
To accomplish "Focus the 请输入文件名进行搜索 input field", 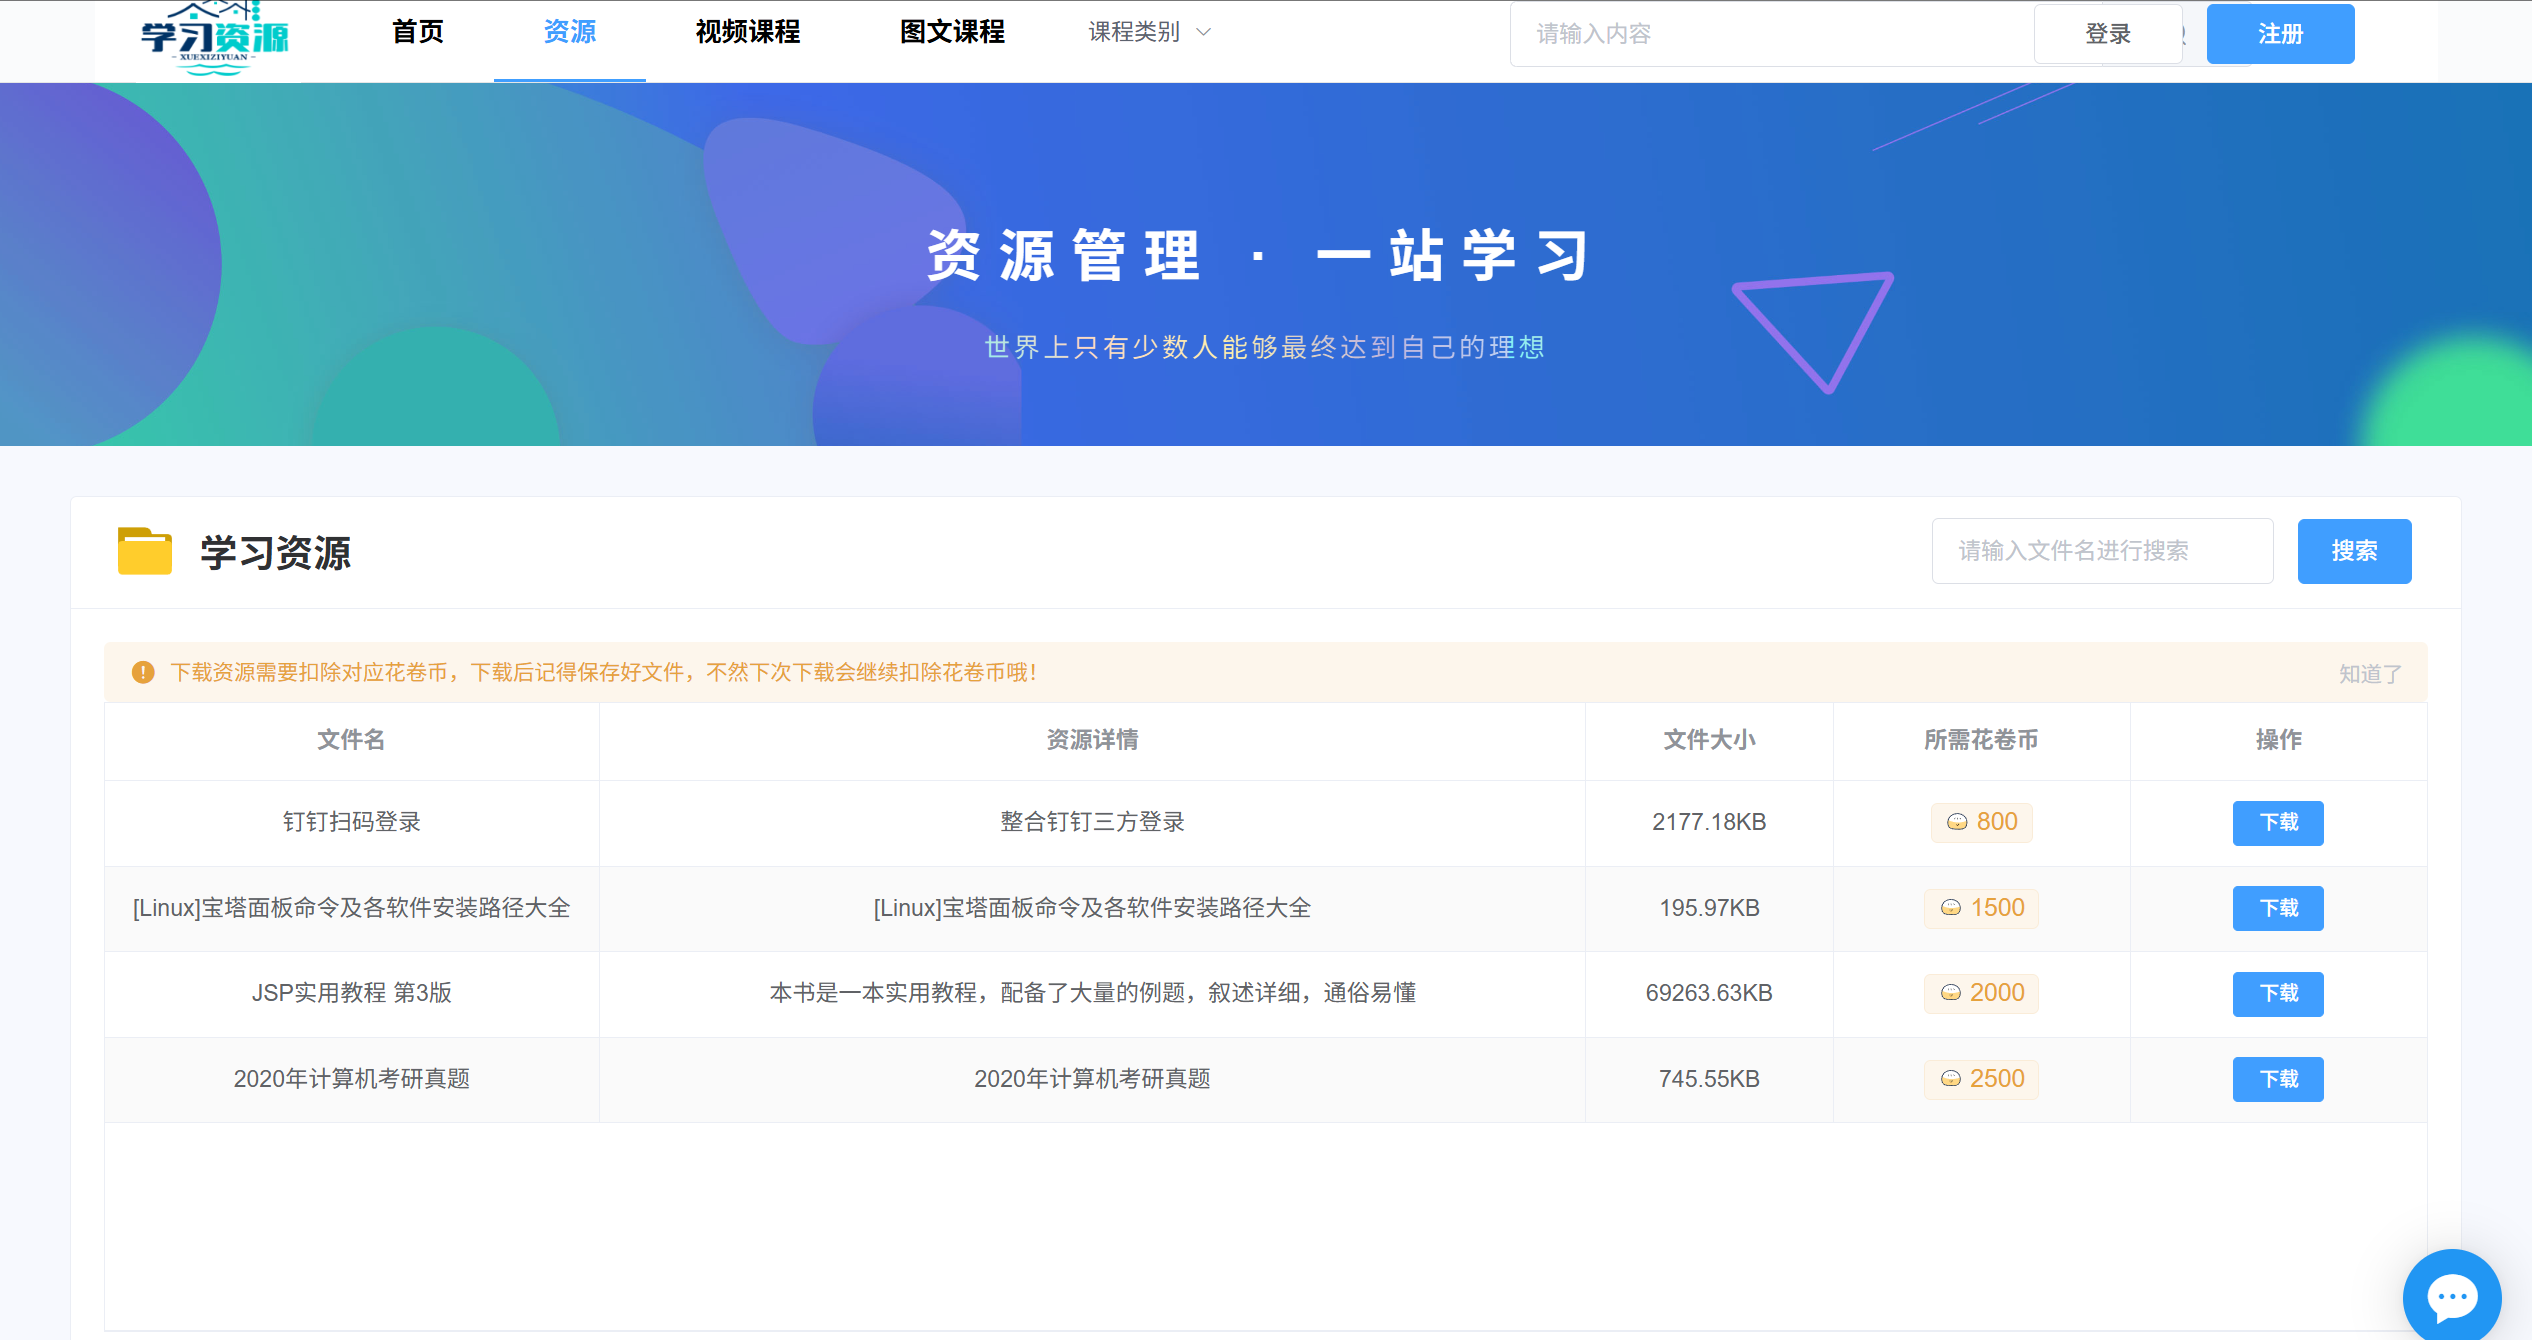I will pos(2102,551).
